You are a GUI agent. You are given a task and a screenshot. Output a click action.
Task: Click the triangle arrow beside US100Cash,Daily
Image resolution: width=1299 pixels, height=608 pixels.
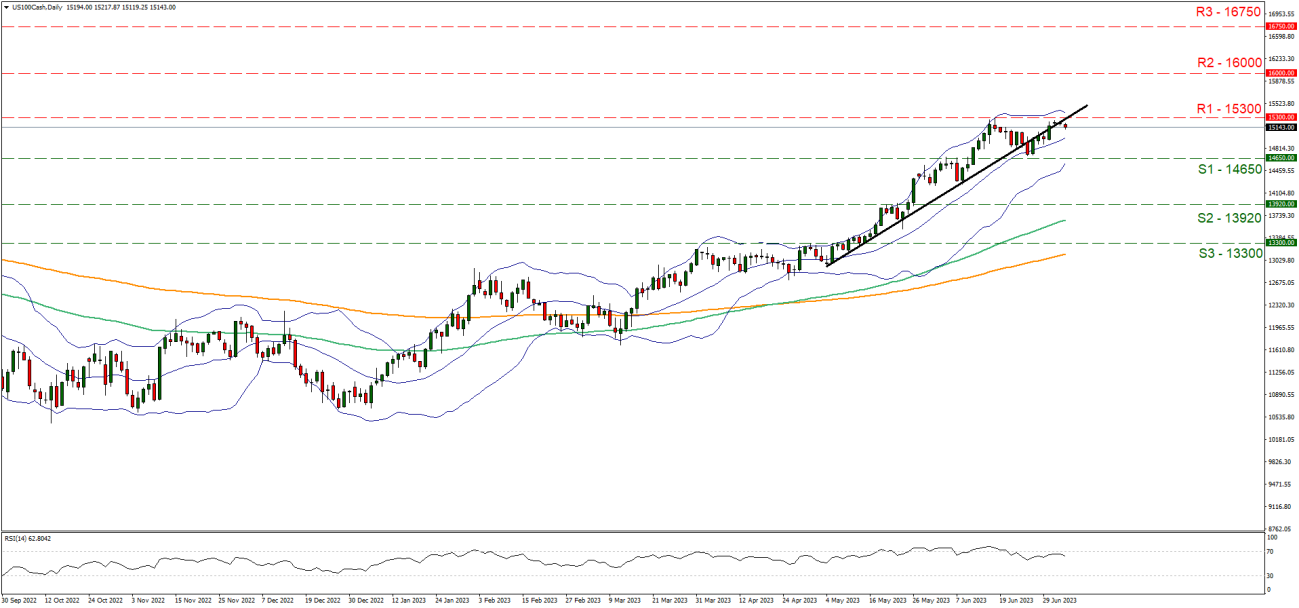pyautogui.click(x=6, y=7)
